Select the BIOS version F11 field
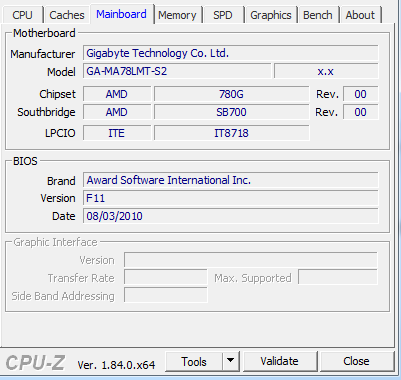The width and height of the screenshot is (401, 380). 231,198
